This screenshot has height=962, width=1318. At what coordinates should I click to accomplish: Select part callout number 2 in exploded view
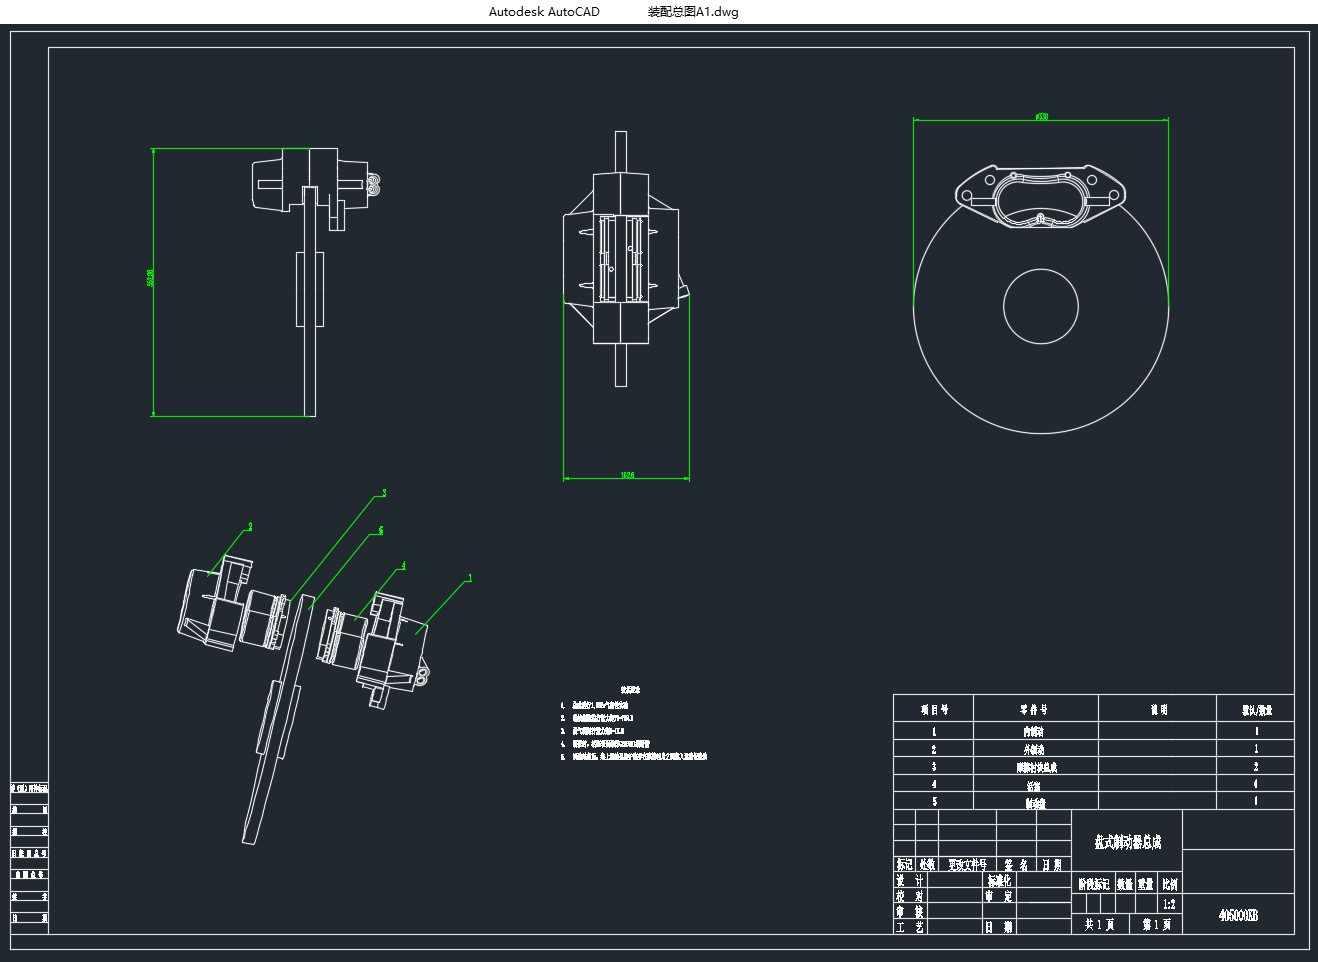point(250,527)
